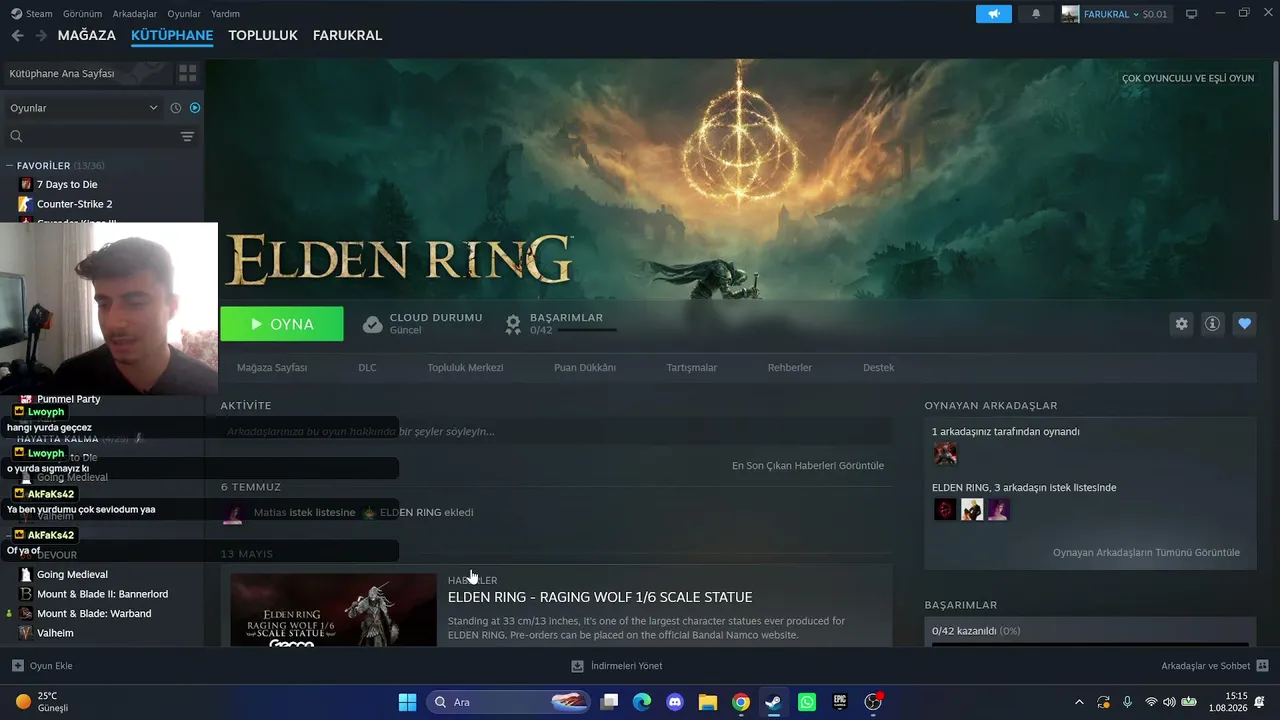Click the 7 Days to Die icon
This screenshot has height=720, width=1280.
[26, 184]
